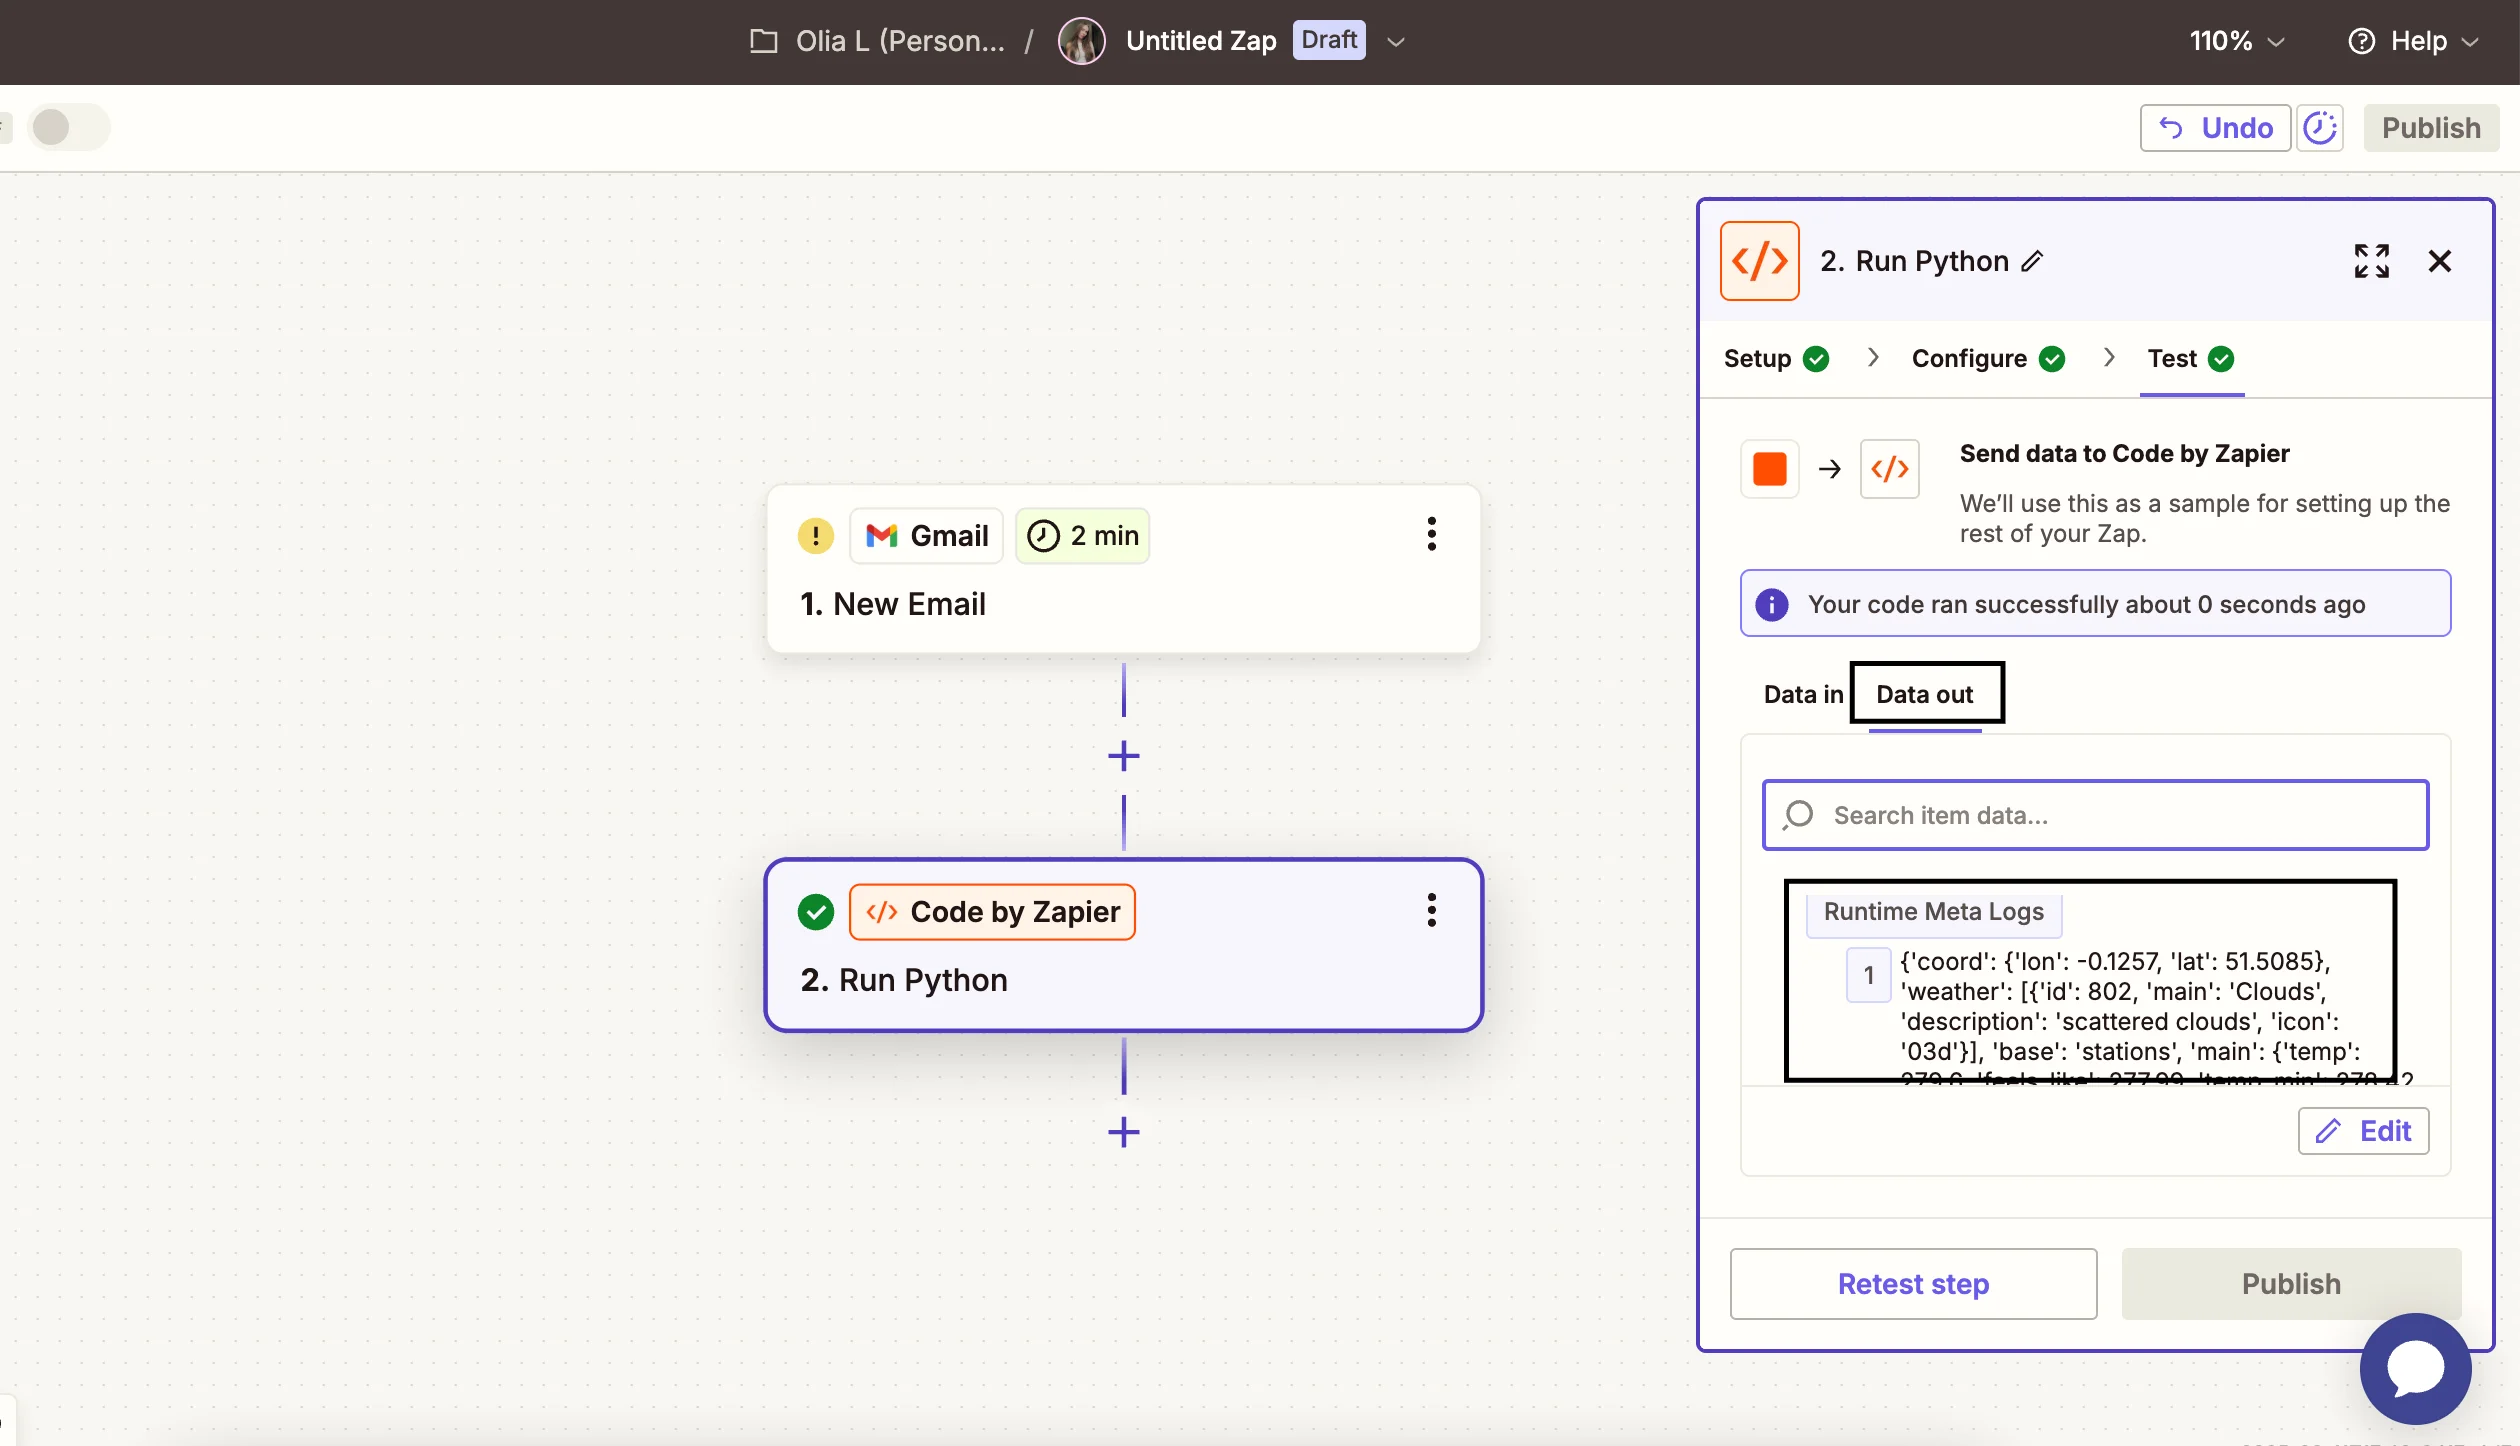Click the orange source square icon
Screen dimensions: 2520x1446
pyautogui.click(x=1770, y=469)
